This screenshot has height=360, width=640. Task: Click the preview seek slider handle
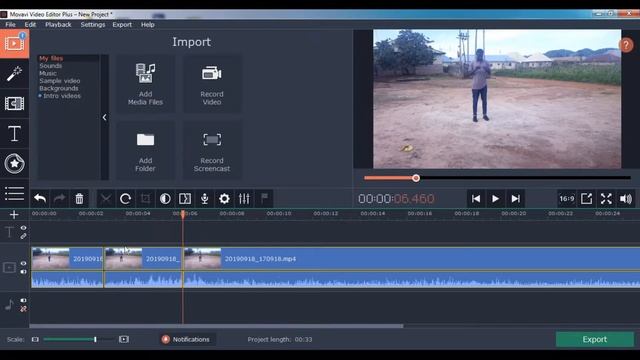(416, 178)
